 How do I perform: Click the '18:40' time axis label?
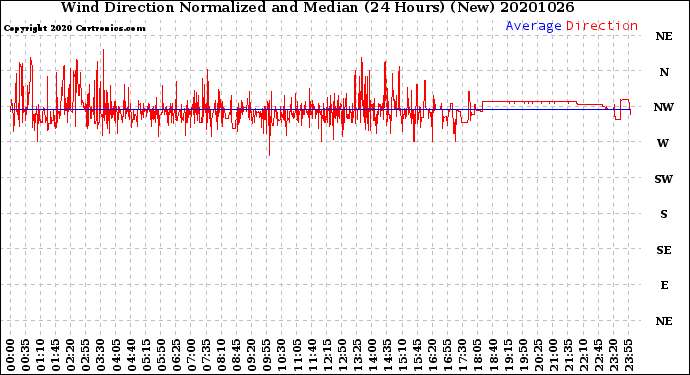click(493, 355)
